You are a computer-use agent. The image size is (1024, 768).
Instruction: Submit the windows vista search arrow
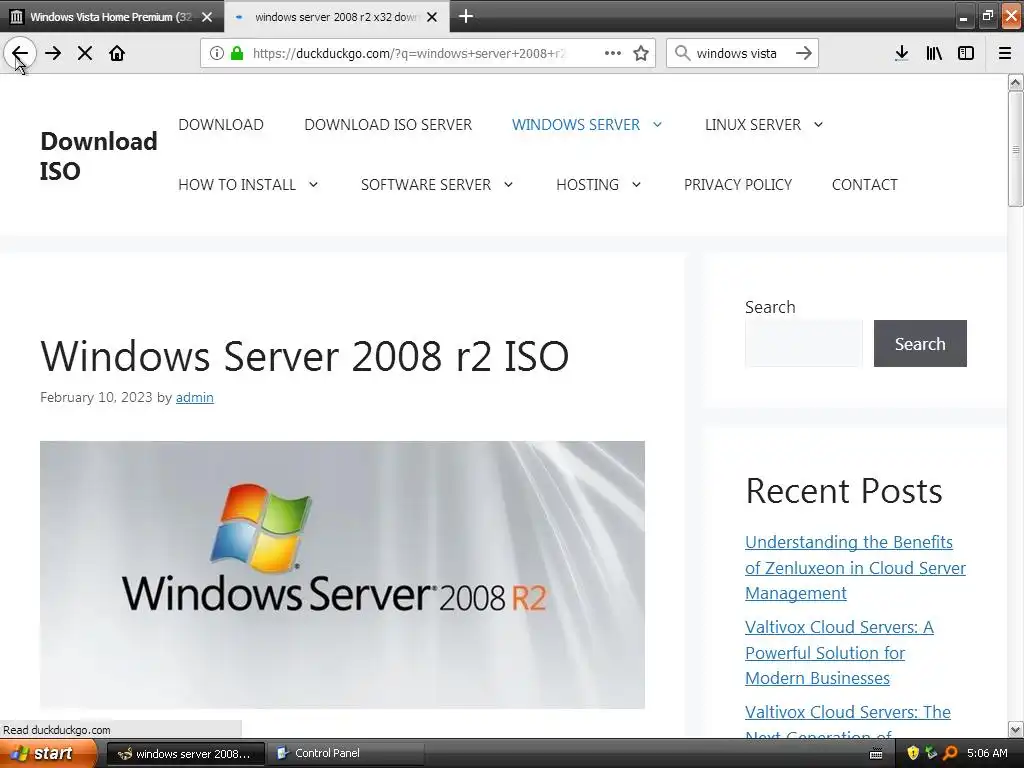coord(804,54)
